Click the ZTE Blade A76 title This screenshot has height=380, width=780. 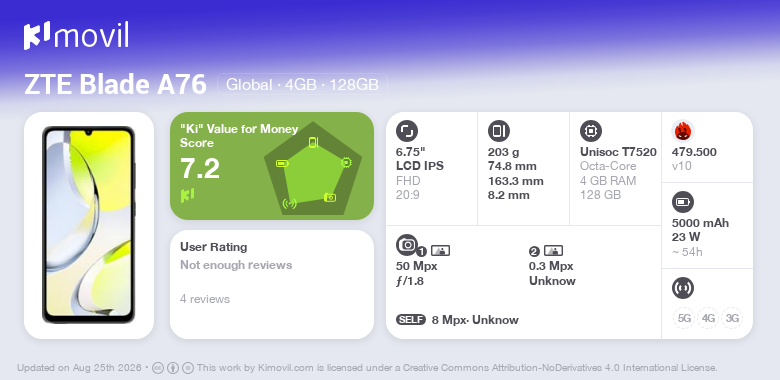coord(115,84)
